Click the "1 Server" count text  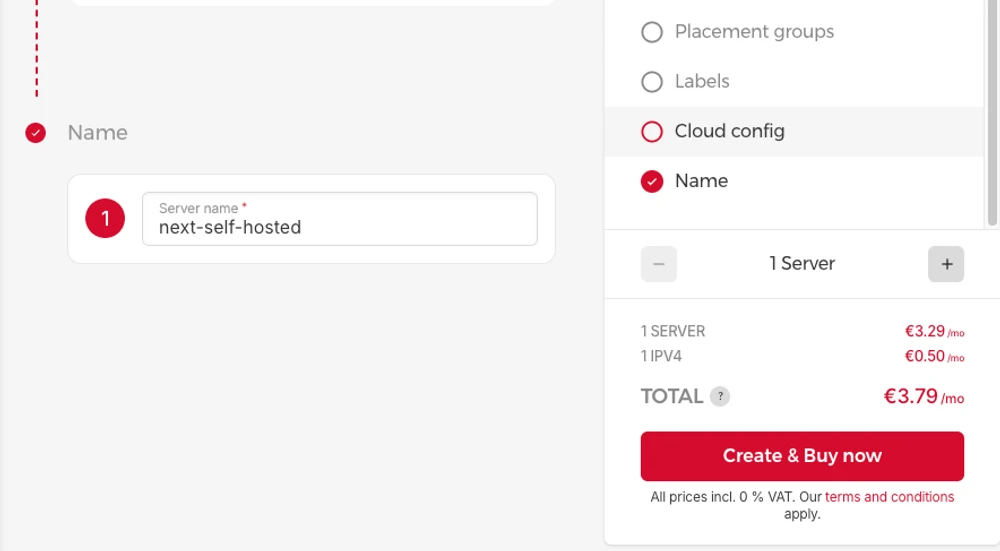click(x=802, y=264)
